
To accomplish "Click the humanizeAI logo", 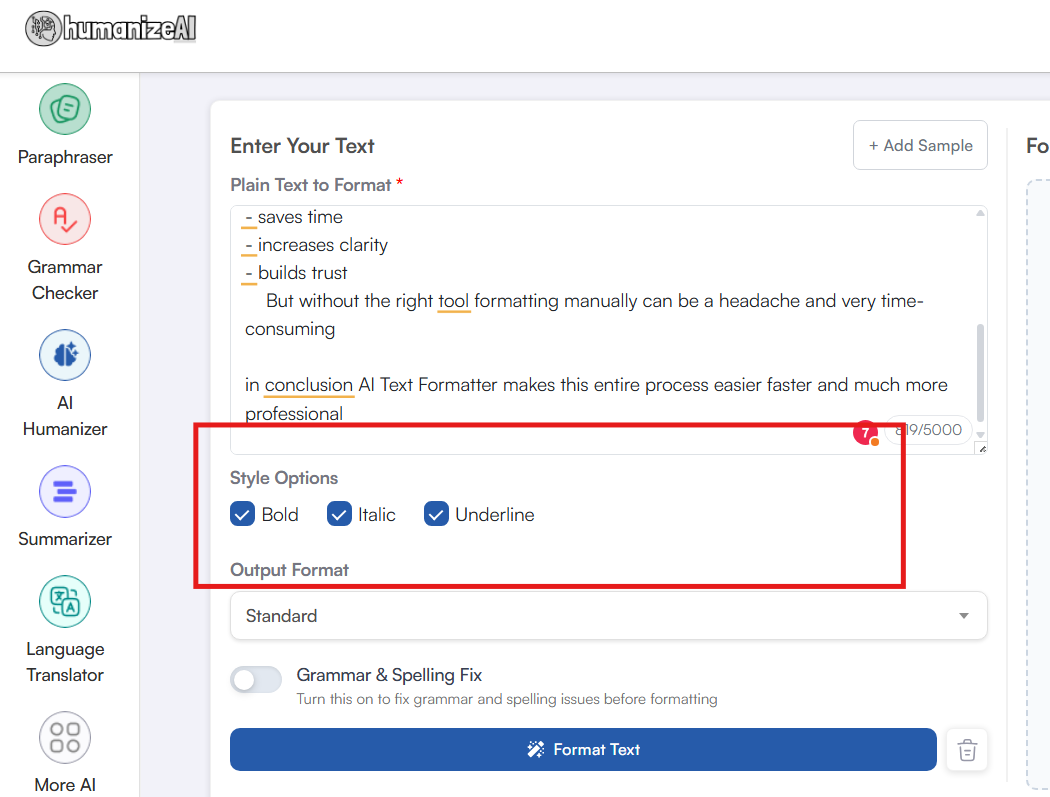I will tap(111, 29).
